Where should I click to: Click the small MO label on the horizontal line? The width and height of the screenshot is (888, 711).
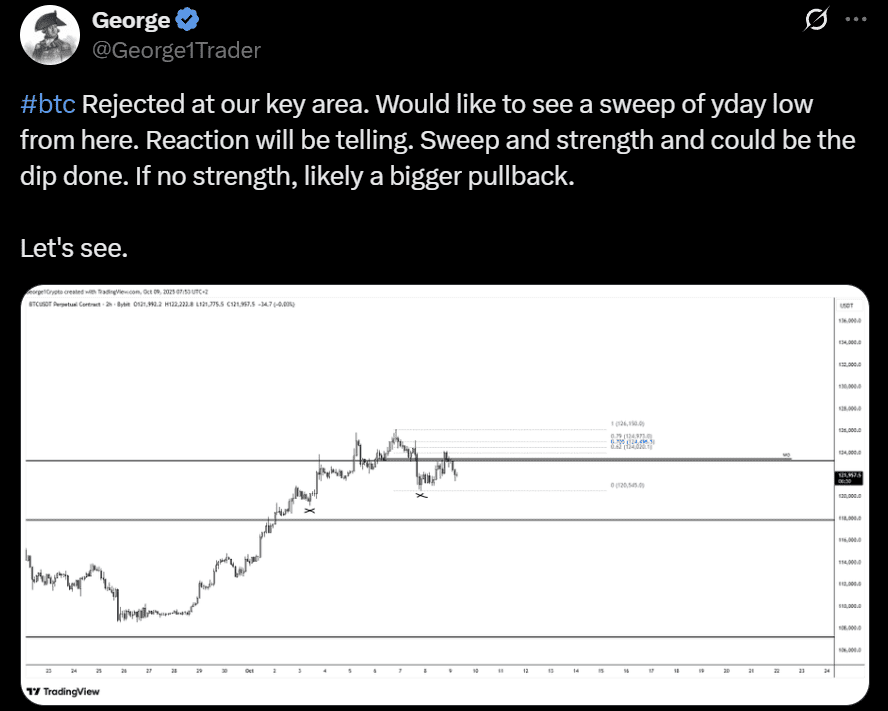click(x=786, y=456)
